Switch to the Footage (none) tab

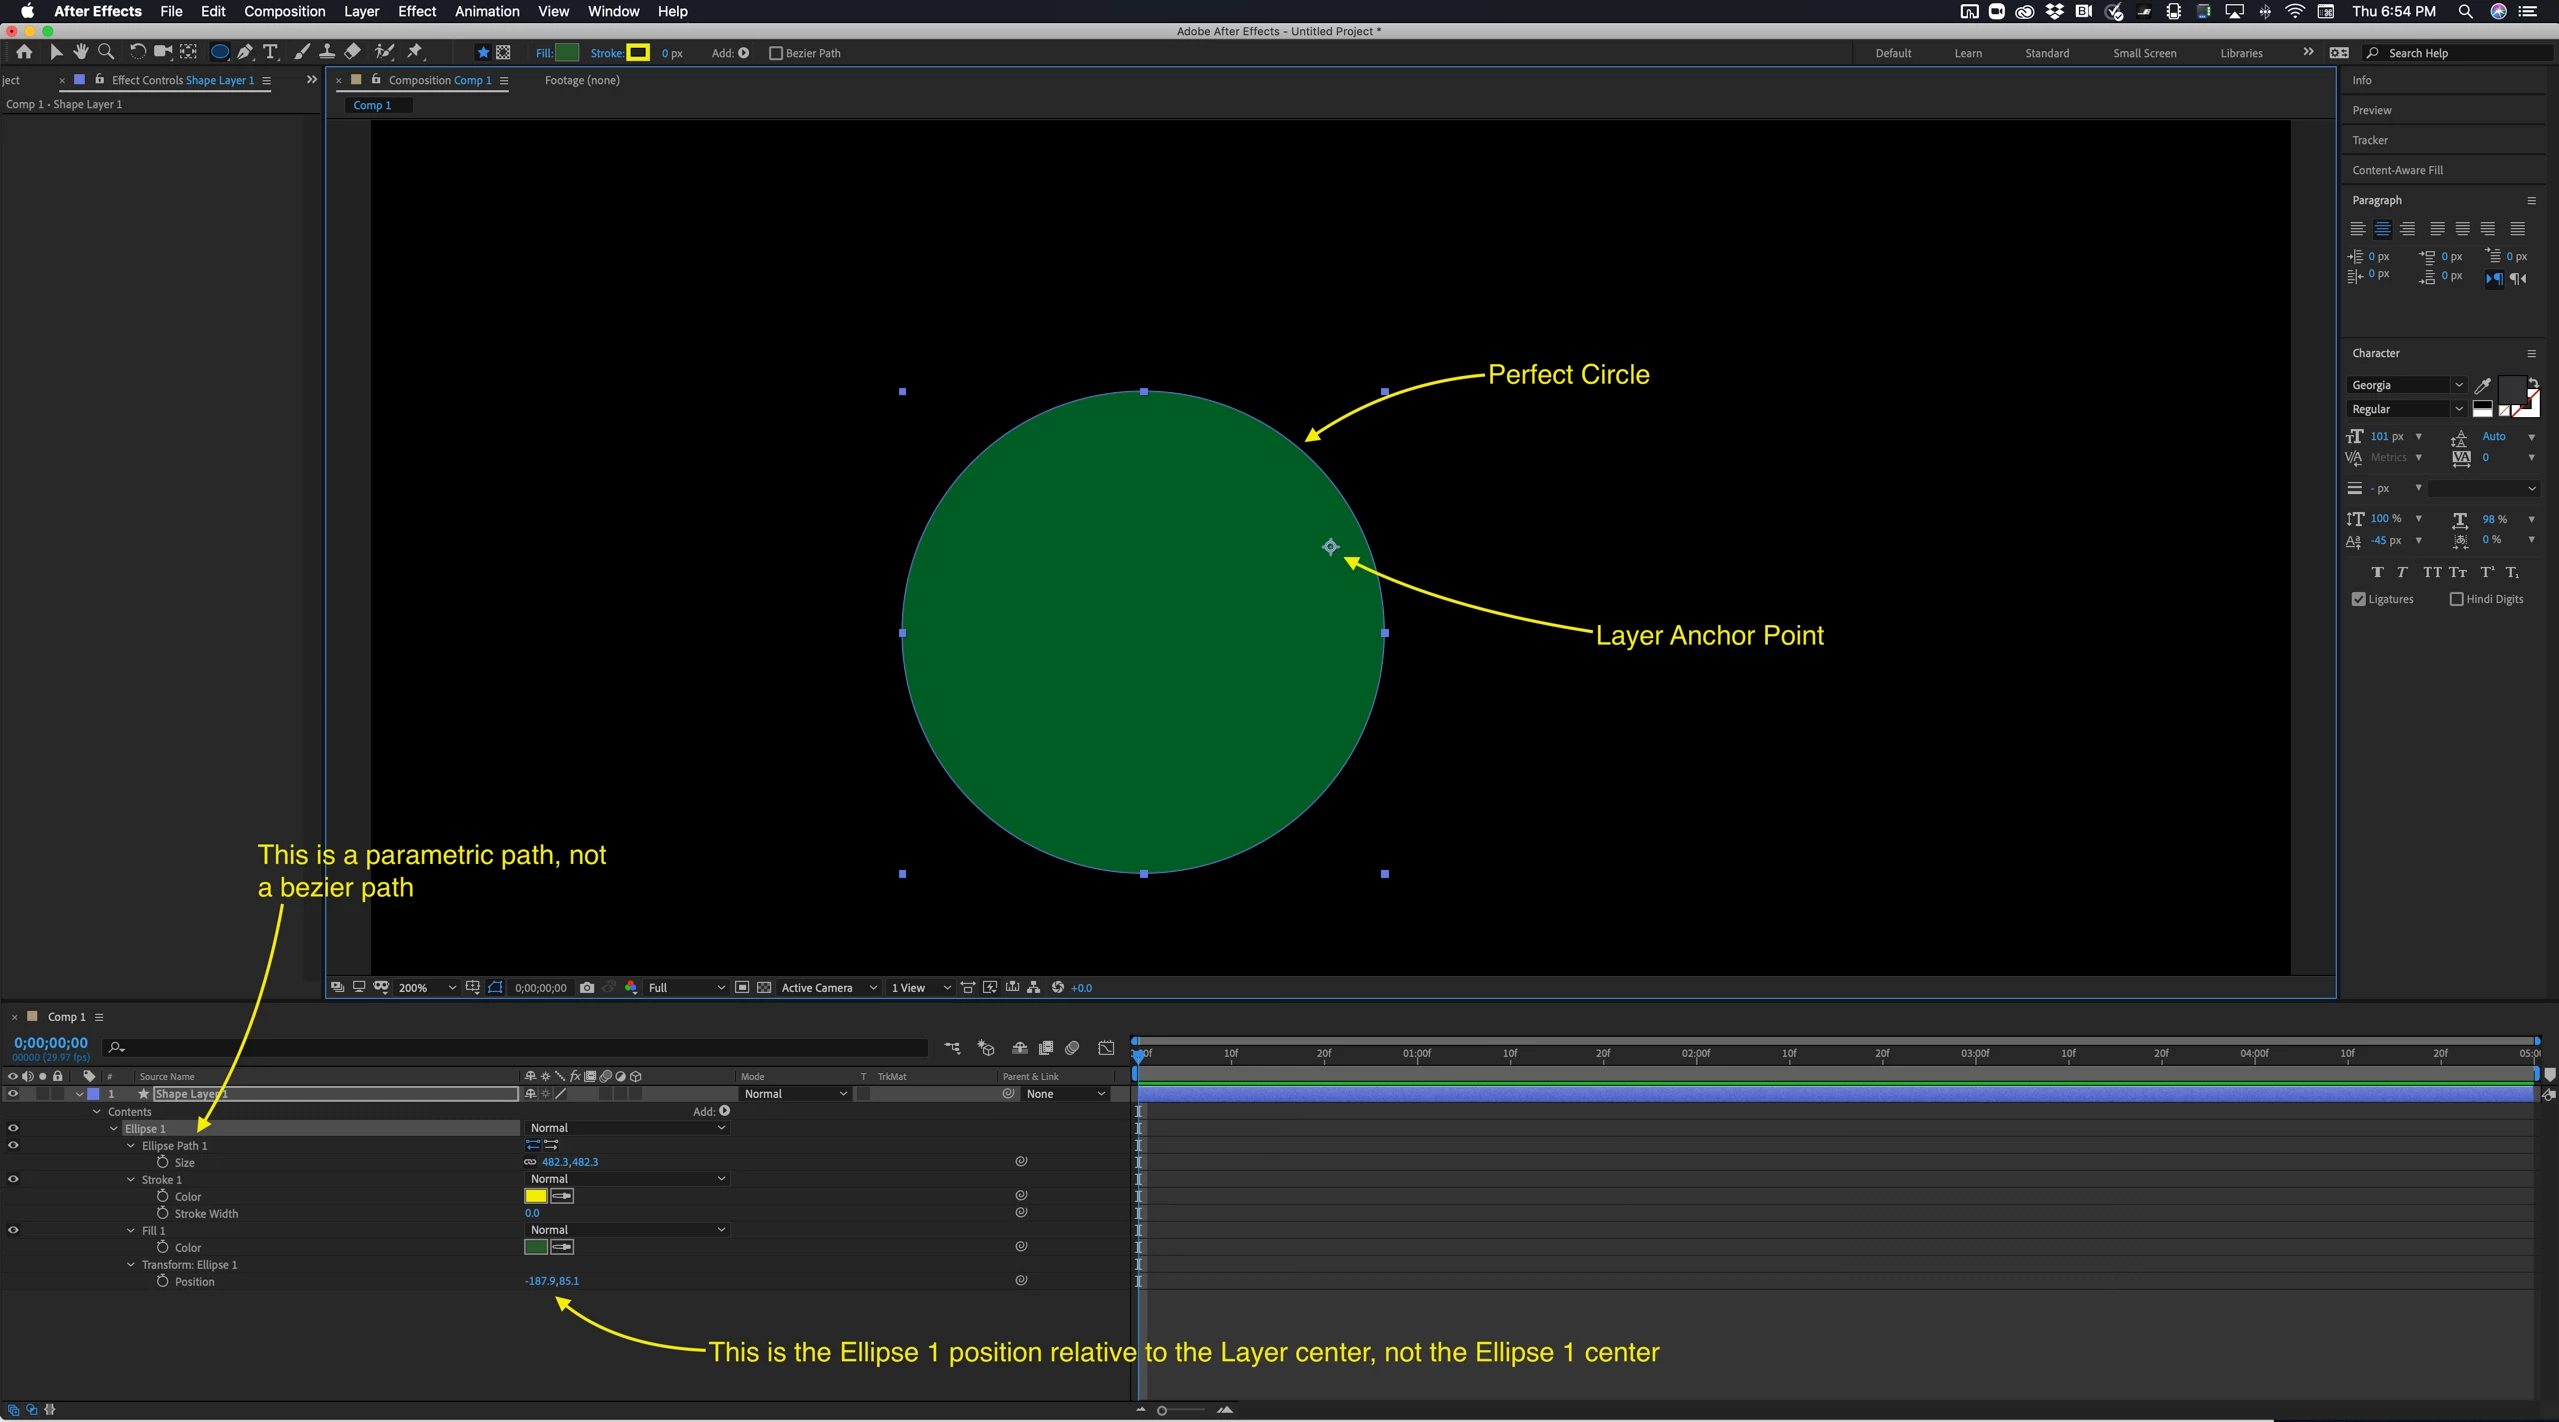582,80
